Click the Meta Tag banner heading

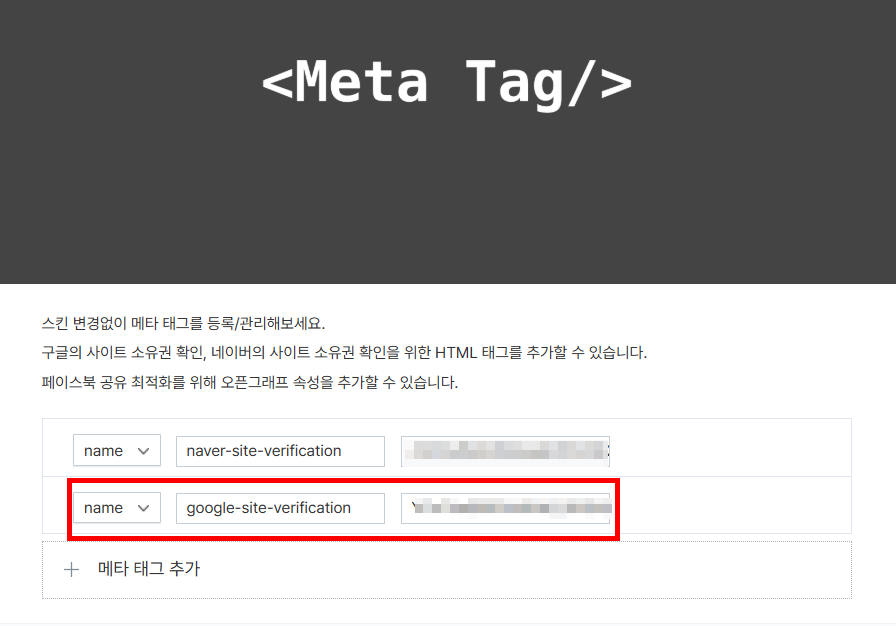pyautogui.click(x=447, y=80)
